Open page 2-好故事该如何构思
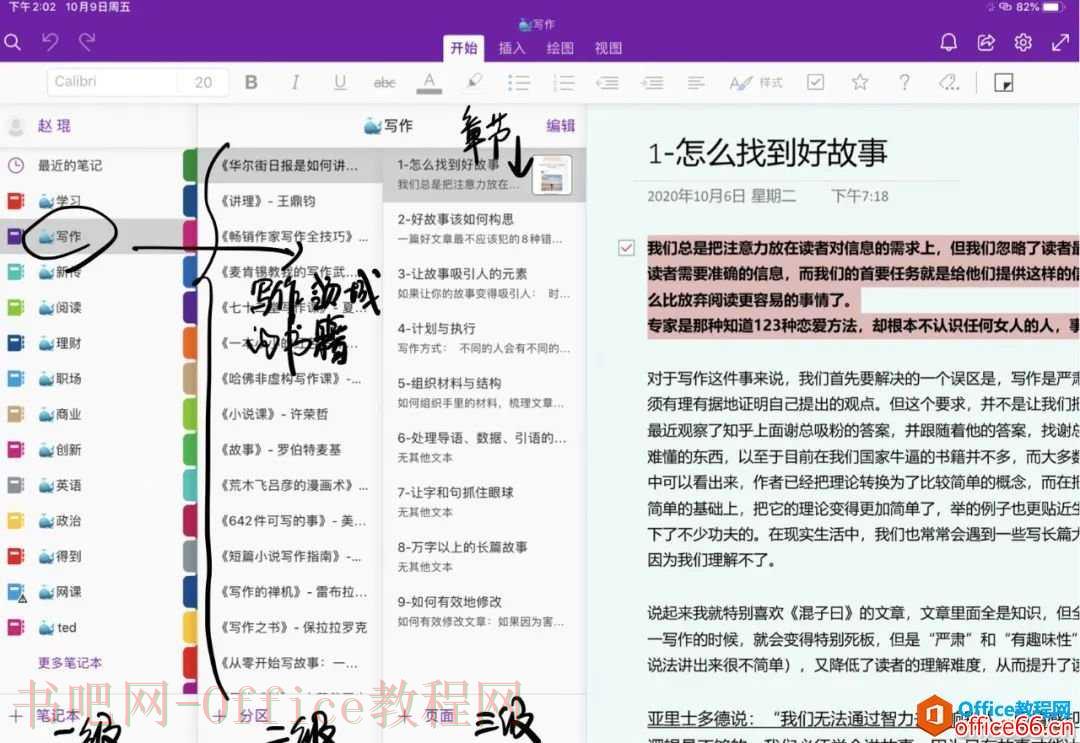 click(x=484, y=229)
